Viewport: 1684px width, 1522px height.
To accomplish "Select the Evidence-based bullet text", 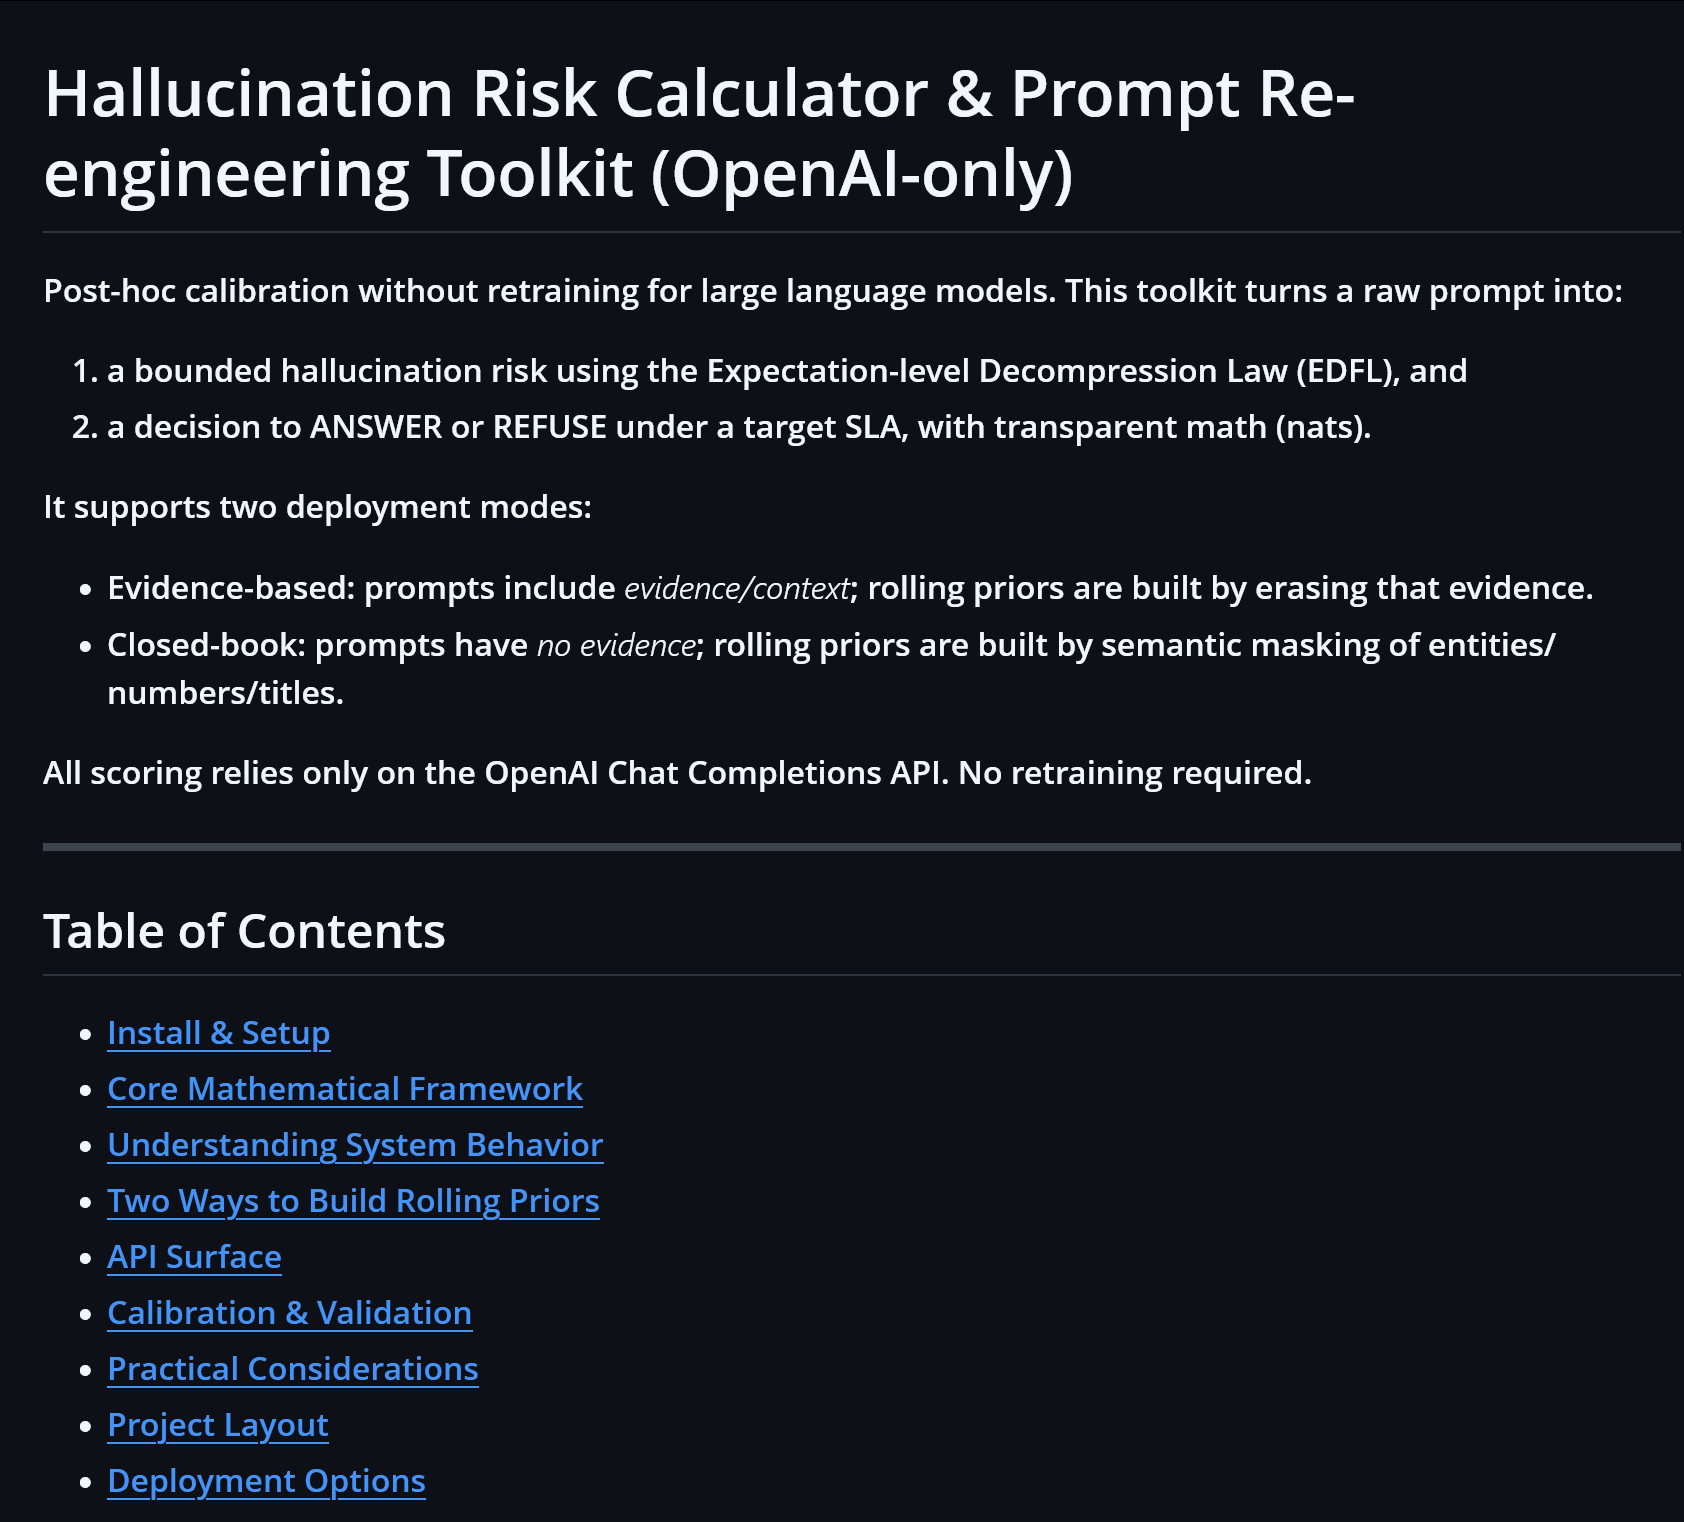I will [x=850, y=588].
